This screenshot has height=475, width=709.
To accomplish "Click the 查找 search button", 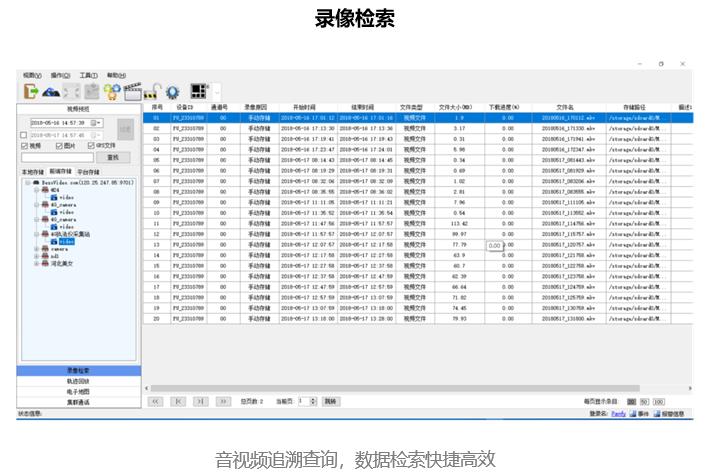I will [x=112, y=157].
